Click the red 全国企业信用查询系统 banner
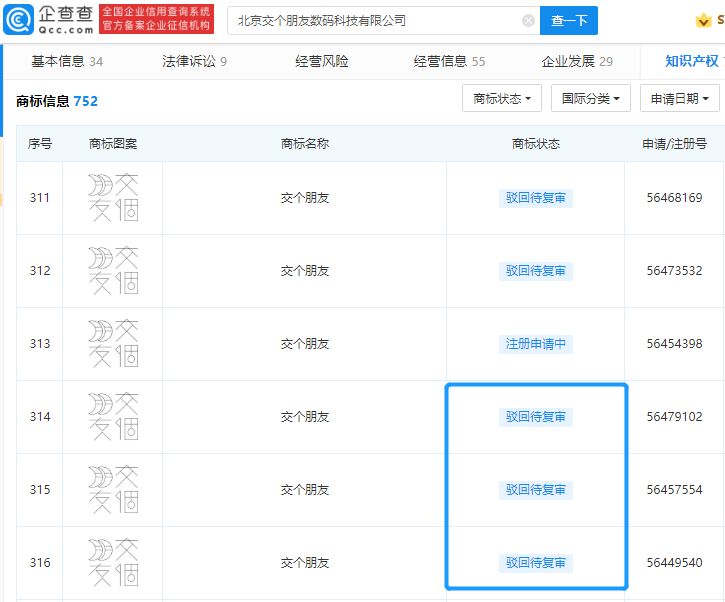The height and width of the screenshot is (602, 725). 156,19
